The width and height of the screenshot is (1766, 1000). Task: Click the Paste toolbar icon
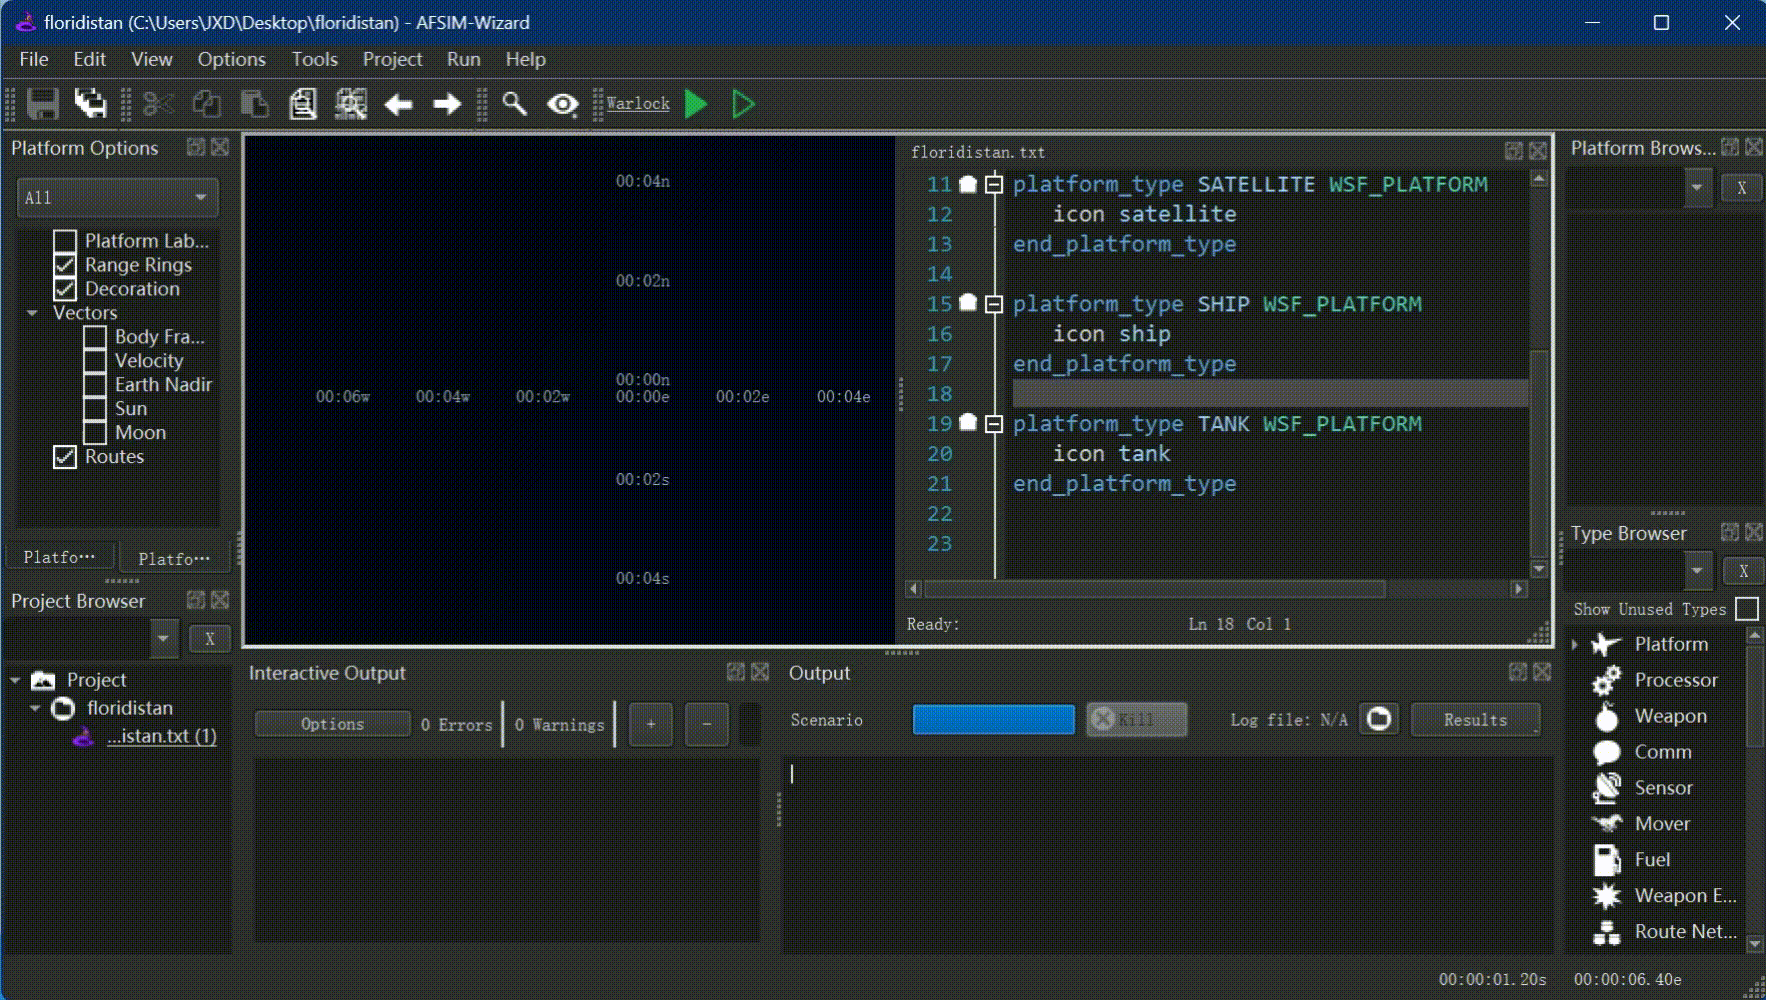pyautogui.click(x=255, y=104)
